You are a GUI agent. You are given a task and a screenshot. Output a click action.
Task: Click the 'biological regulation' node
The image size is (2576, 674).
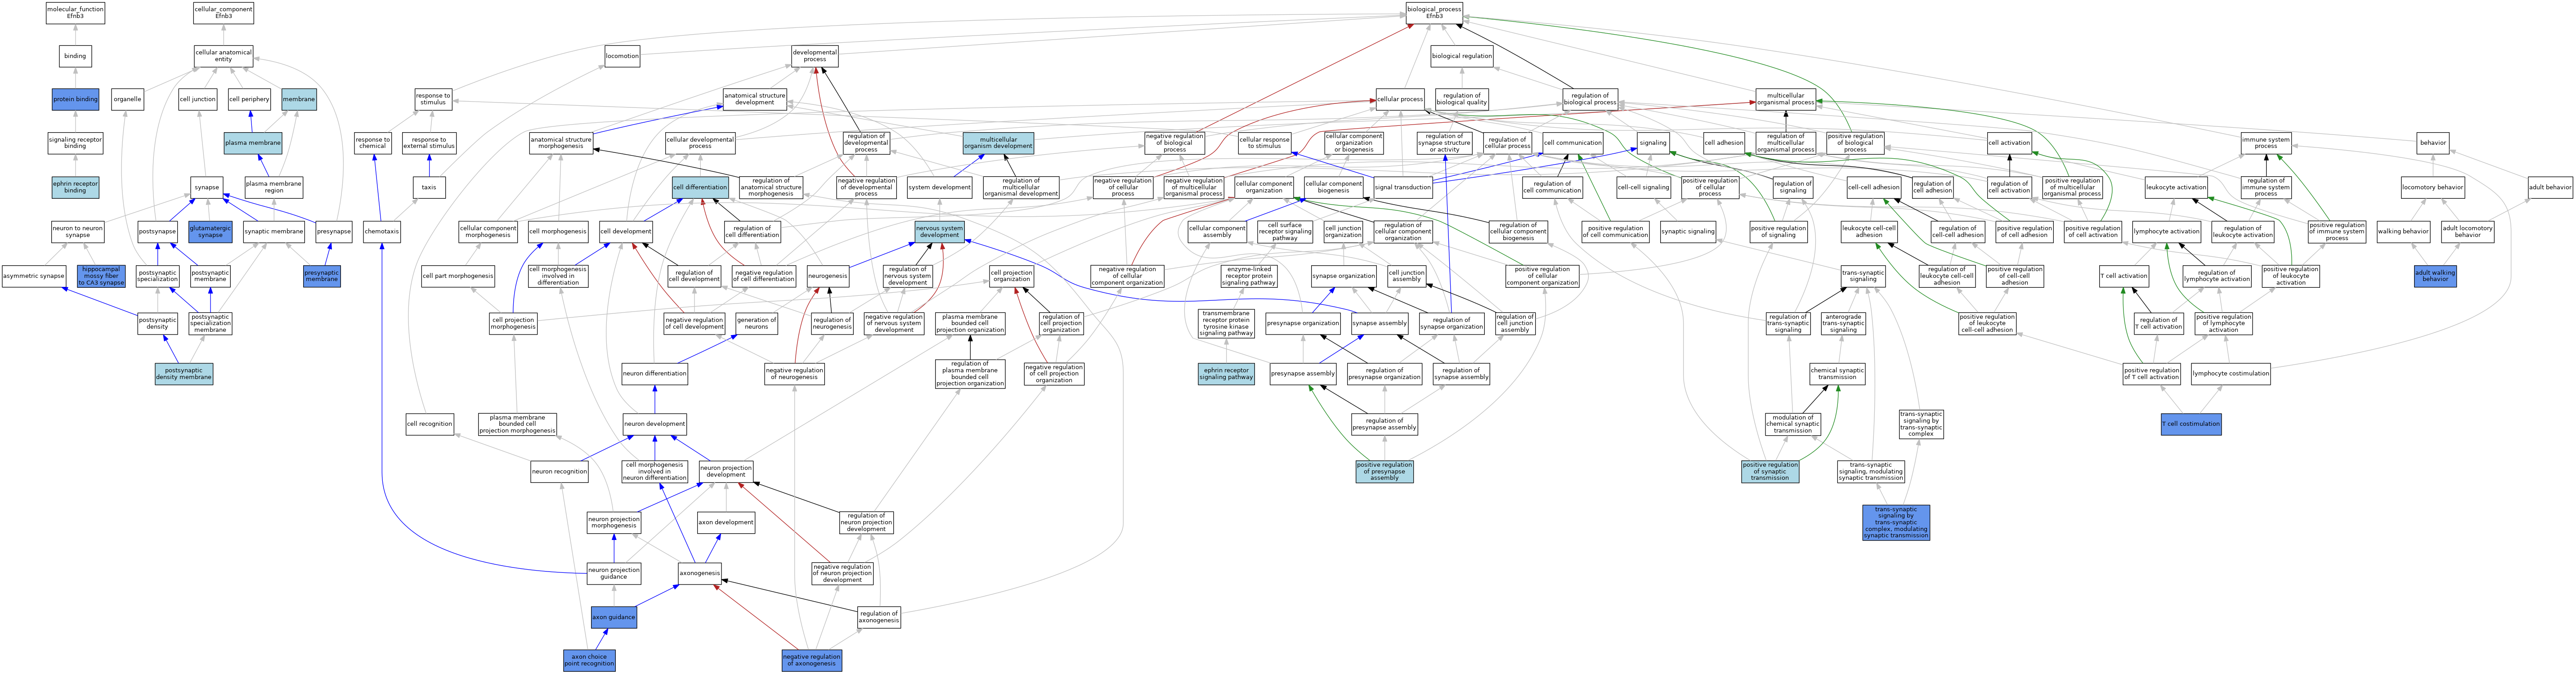[x=1461, y=56]
